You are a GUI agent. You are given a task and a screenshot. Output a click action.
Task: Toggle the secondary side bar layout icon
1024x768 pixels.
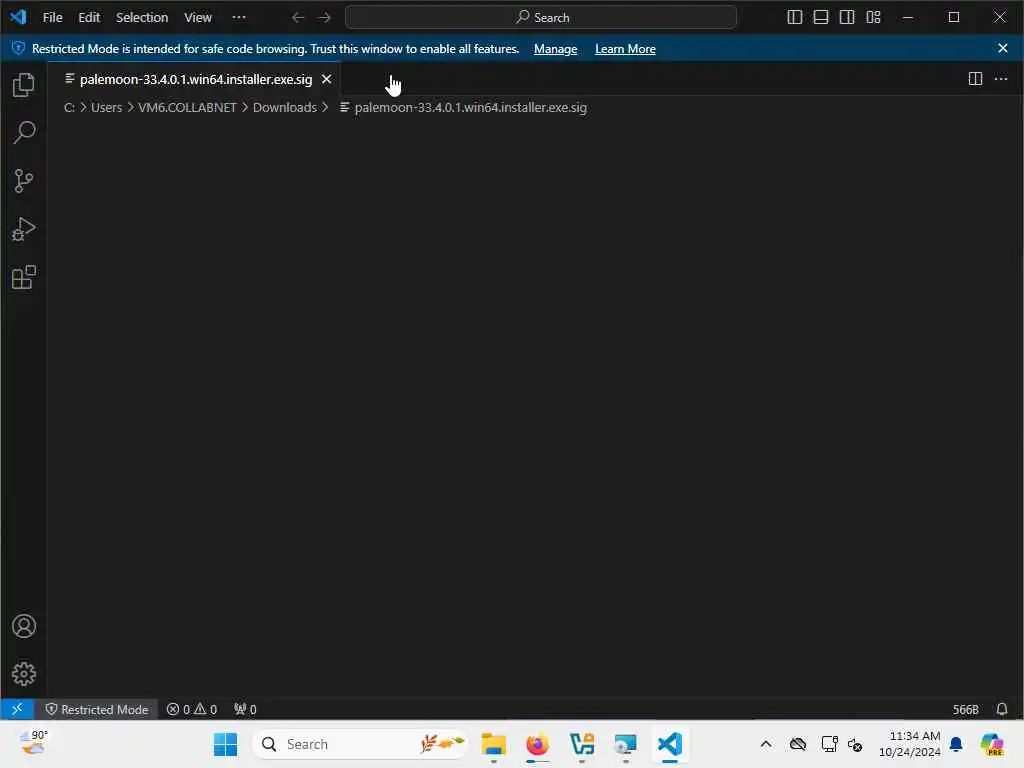(x=847, y=18)
